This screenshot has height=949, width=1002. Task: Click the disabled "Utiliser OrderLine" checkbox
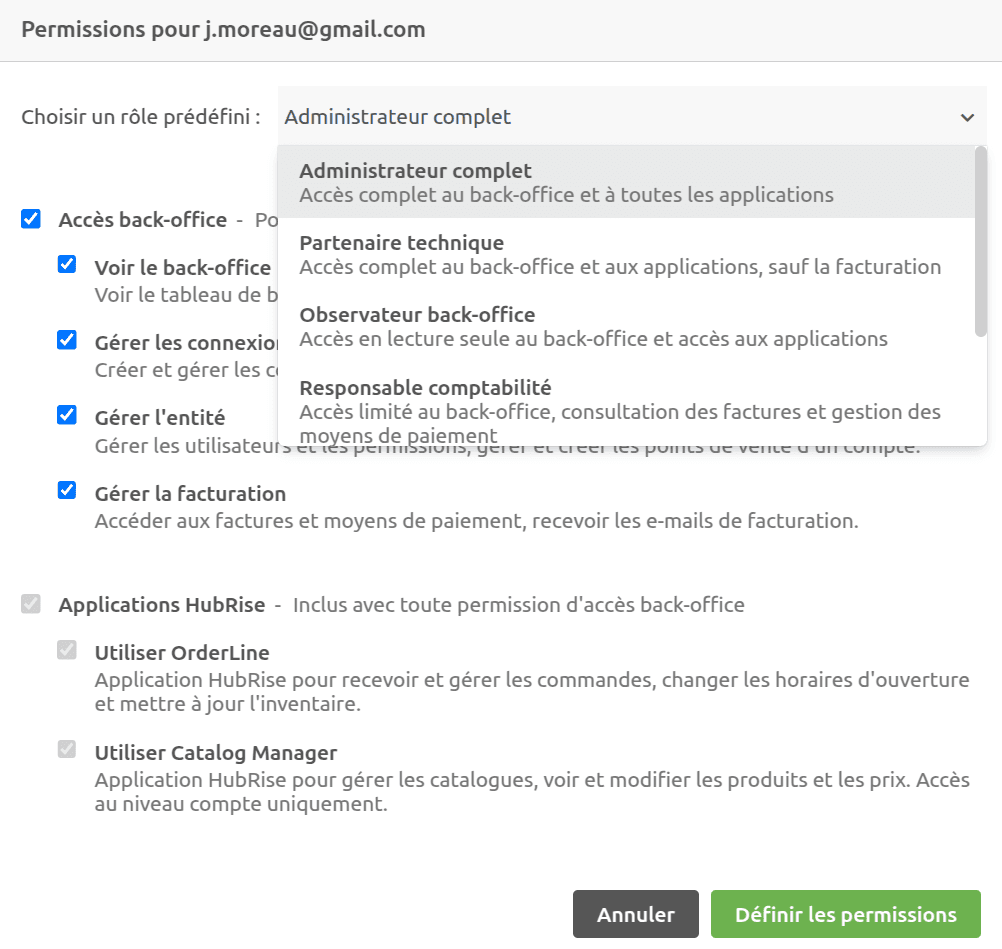[x=66, y=650]
